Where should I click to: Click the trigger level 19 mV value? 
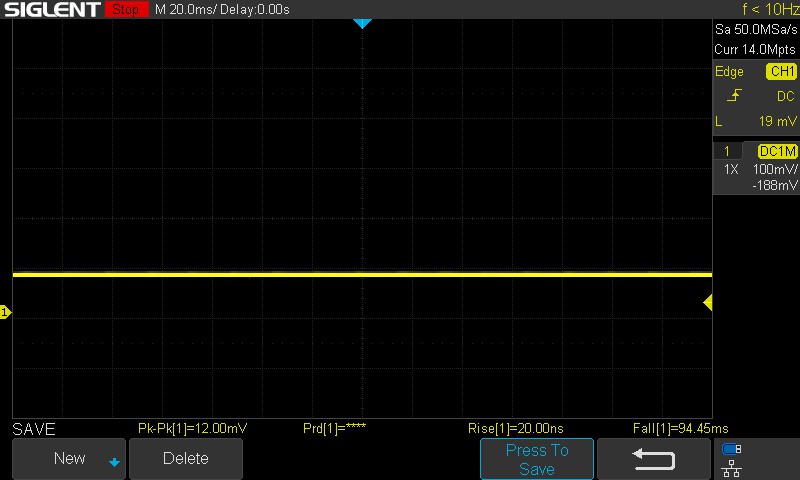click(x=777, y=121)
